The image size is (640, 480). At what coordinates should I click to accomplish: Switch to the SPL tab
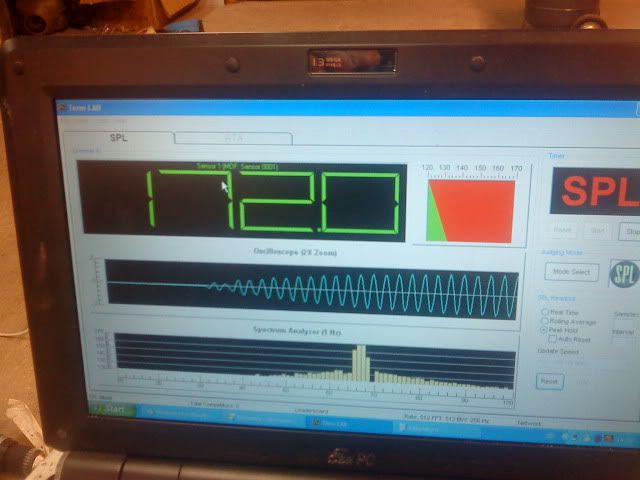(118, 138)
